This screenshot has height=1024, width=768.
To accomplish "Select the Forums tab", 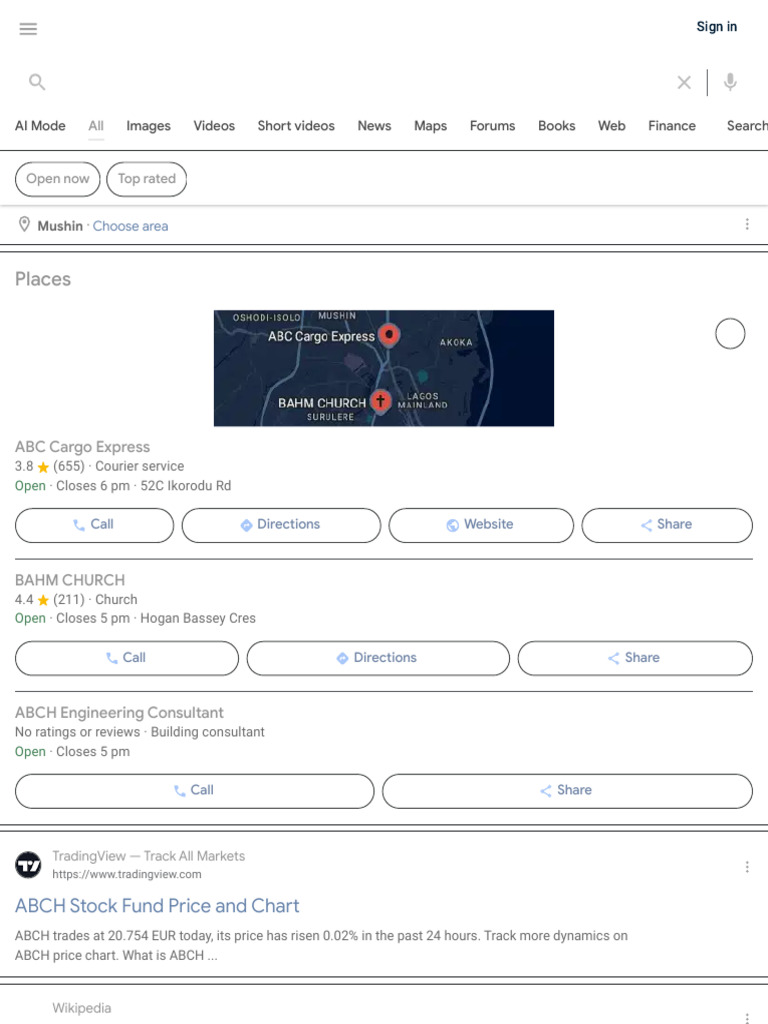I will coord(492,125).
